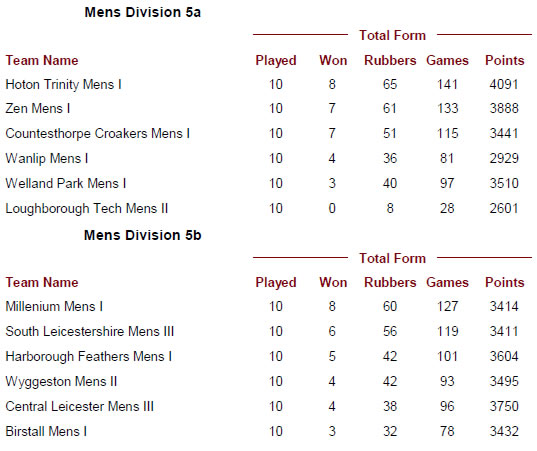537x451 pixels.
Task: Select South Leicestershire Mens III team
Action: (90, 331)
